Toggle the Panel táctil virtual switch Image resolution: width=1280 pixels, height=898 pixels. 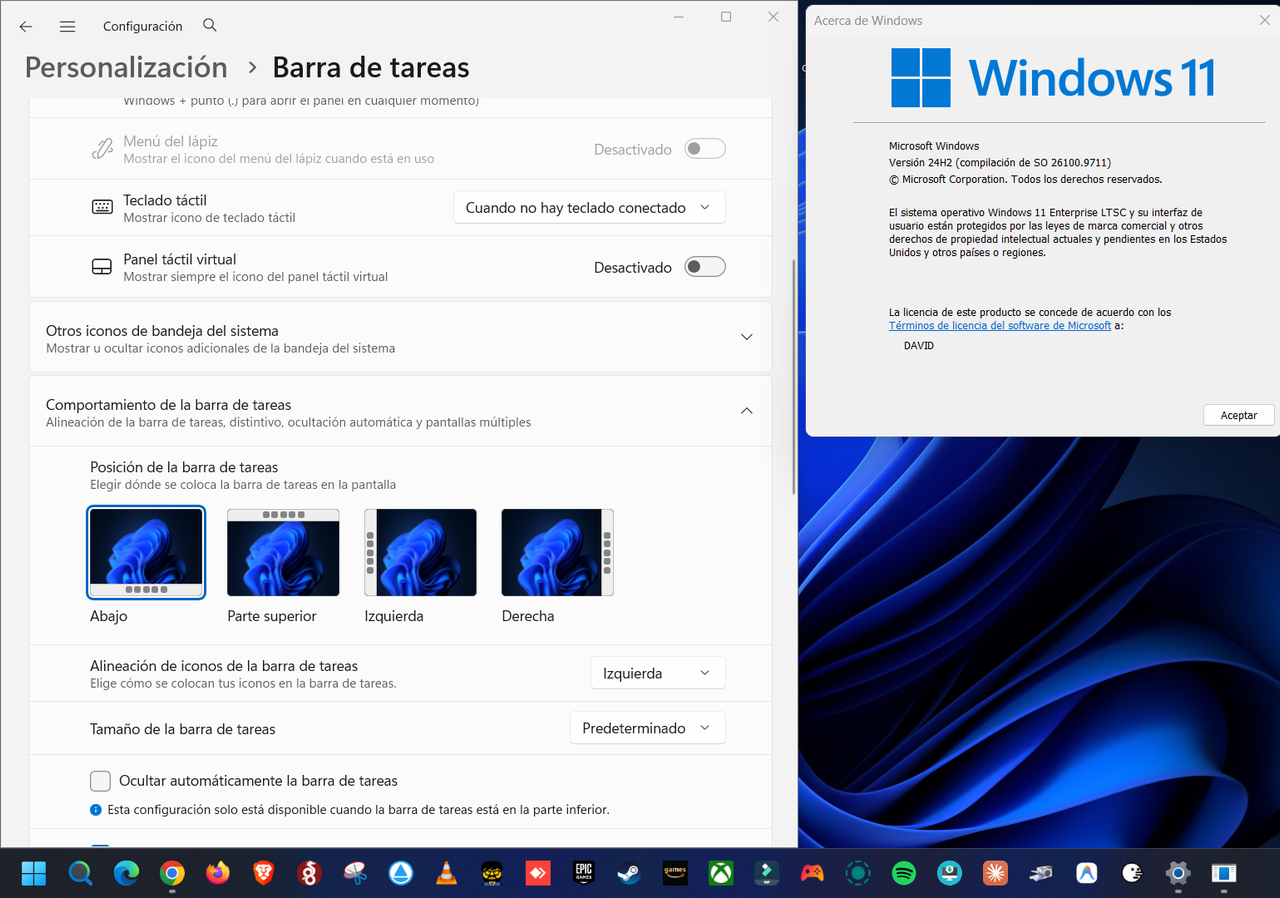[705, 267]
